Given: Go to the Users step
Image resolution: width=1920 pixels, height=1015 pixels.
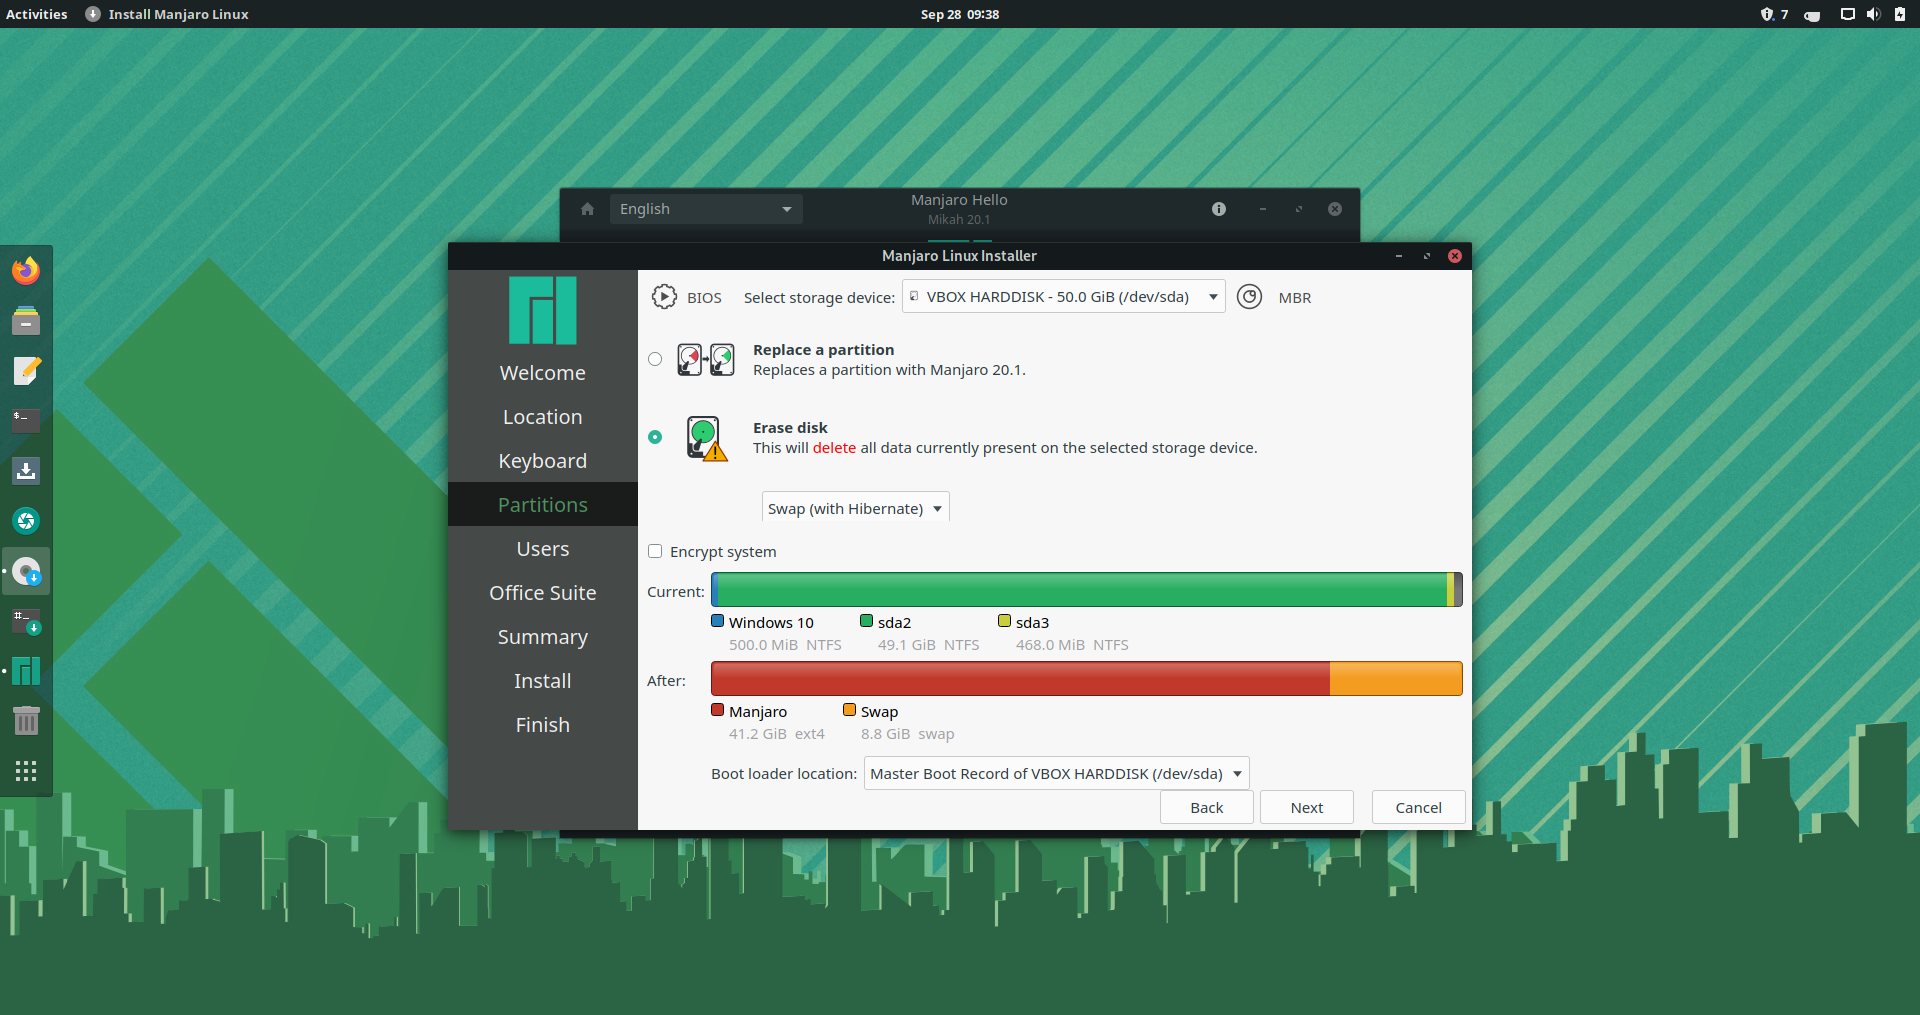Looking at the screenshot, I should (x=543, y=549).
